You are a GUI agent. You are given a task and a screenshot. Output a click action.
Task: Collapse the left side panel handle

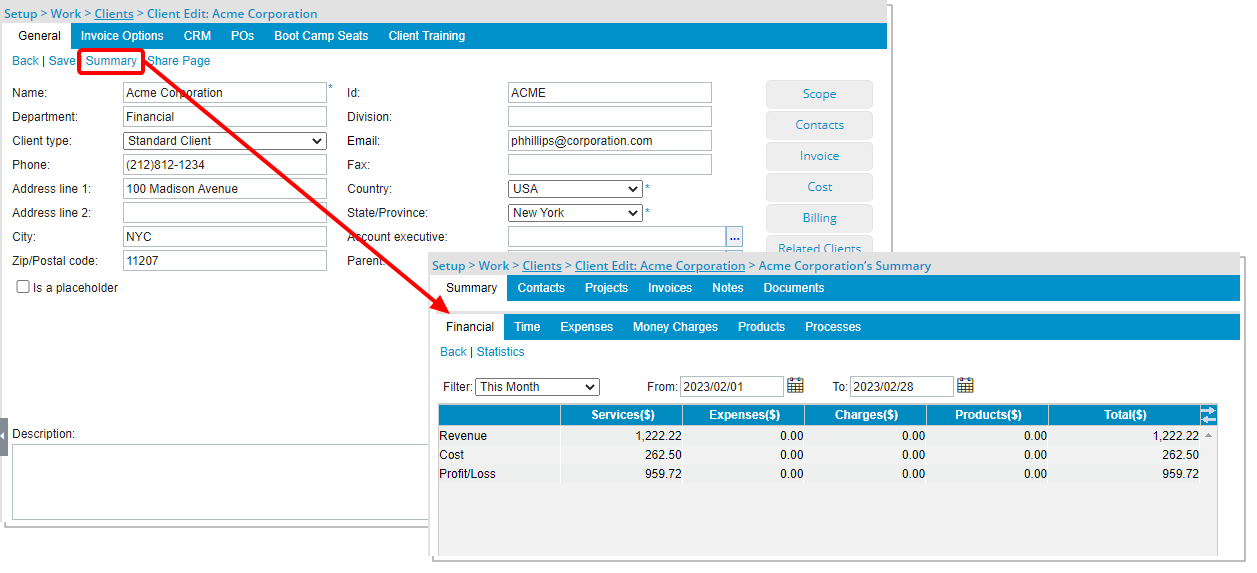click(4, 437)
